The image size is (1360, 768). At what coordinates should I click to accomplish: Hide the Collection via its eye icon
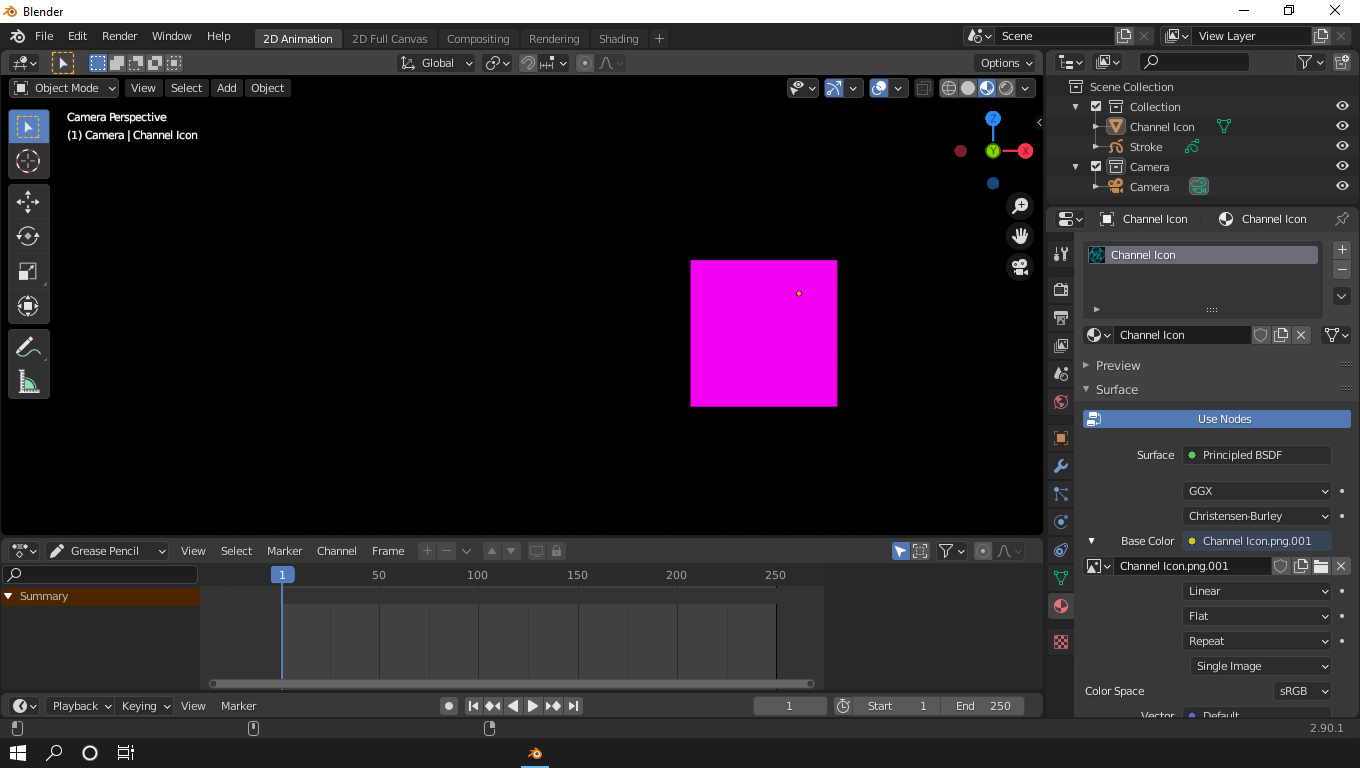pyautogui.click(x=1342, y=107)
